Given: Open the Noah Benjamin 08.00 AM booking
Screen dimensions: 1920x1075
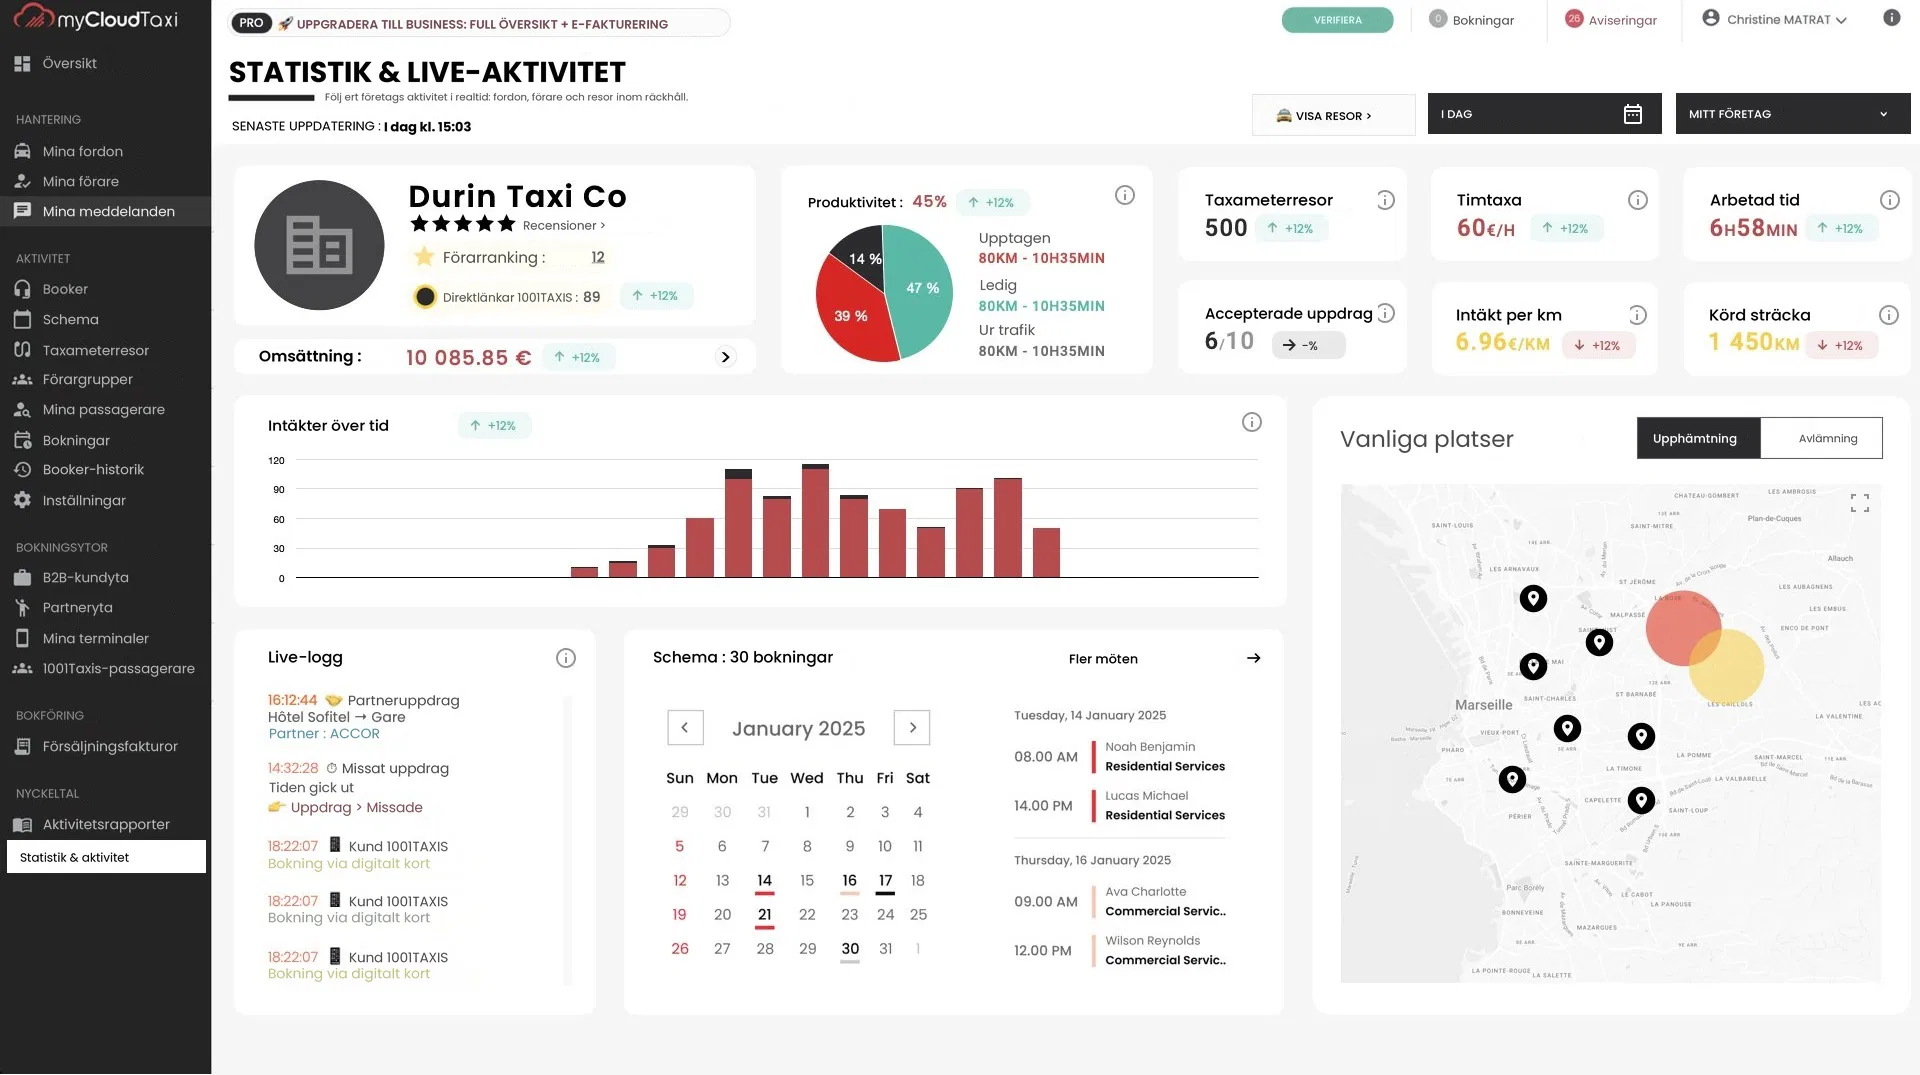Looking at the screenshot, I should [1120, 757].
